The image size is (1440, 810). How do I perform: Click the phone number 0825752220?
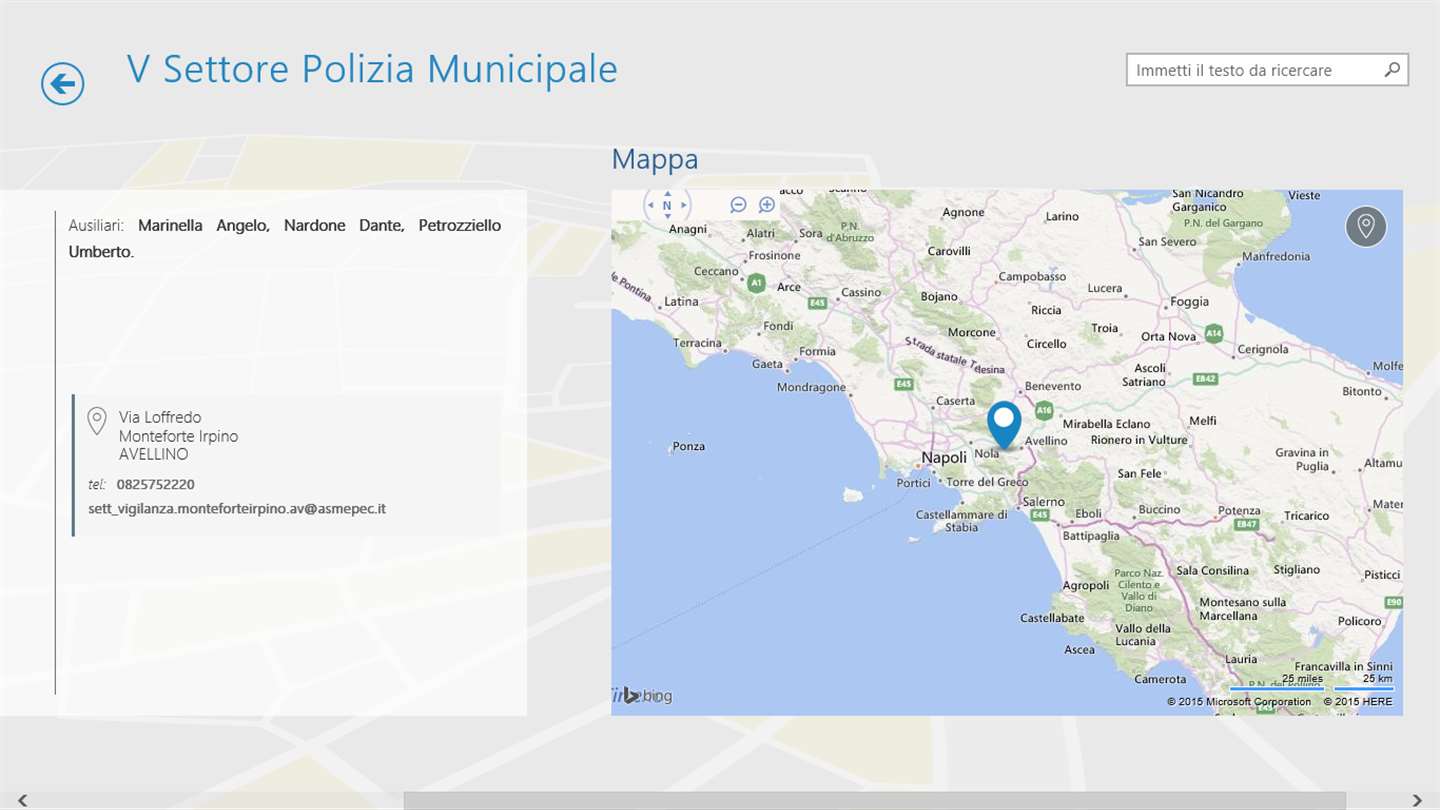coord(156,485)
